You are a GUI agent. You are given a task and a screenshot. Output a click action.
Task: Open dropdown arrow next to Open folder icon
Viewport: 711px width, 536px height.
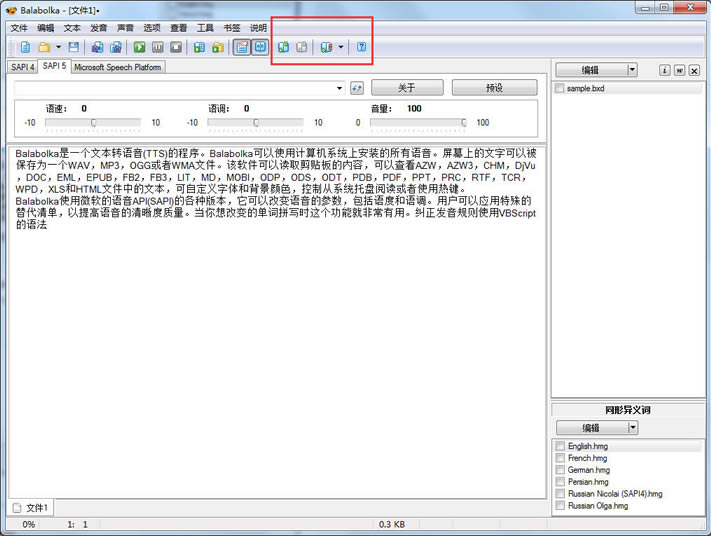pyautogui.click(x=58, y=47)
